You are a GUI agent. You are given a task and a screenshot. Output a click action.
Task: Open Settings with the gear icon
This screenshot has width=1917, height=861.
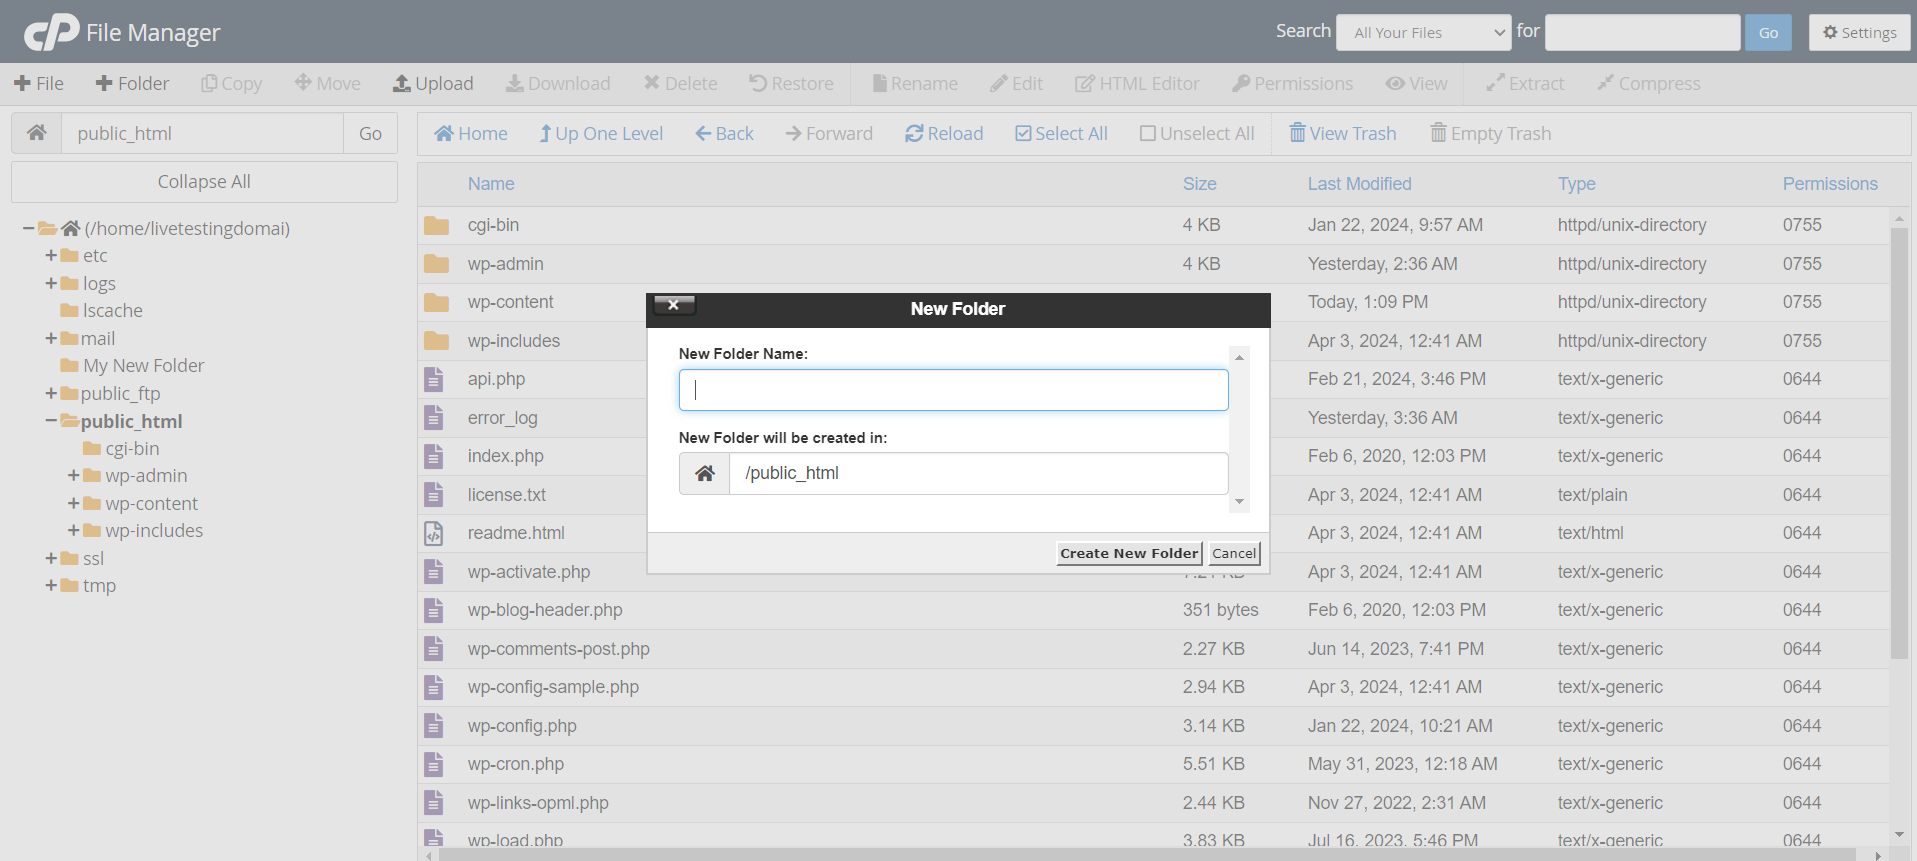1859,32
